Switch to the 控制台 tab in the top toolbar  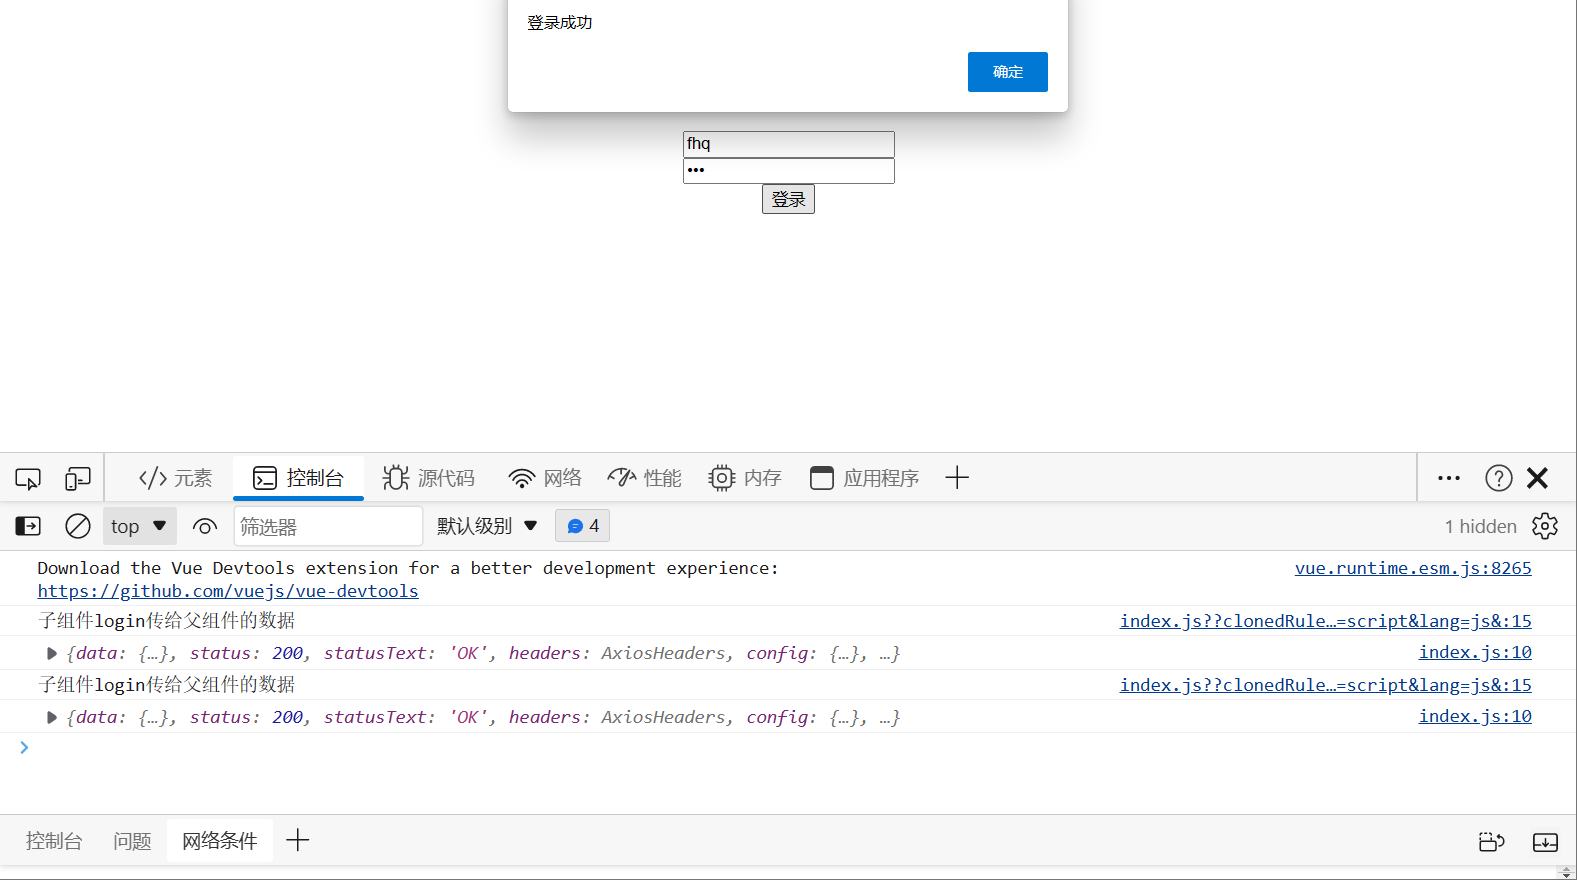coord(298,478)
